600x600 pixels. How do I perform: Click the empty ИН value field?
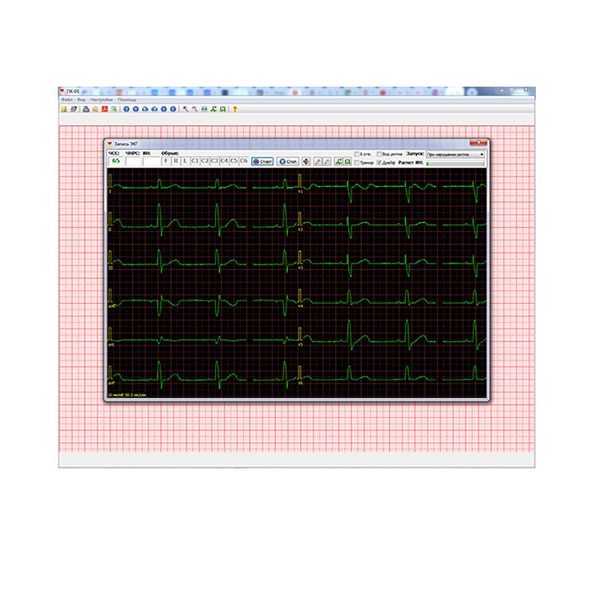pyautogui.click(x=151, y=161)
